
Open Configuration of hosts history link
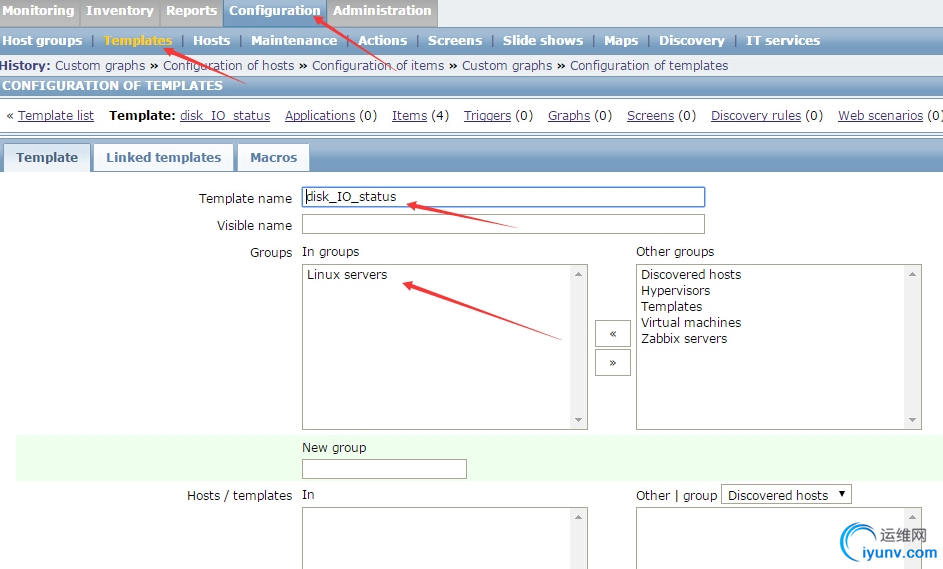pyautogui.click(x=229, y=66)
